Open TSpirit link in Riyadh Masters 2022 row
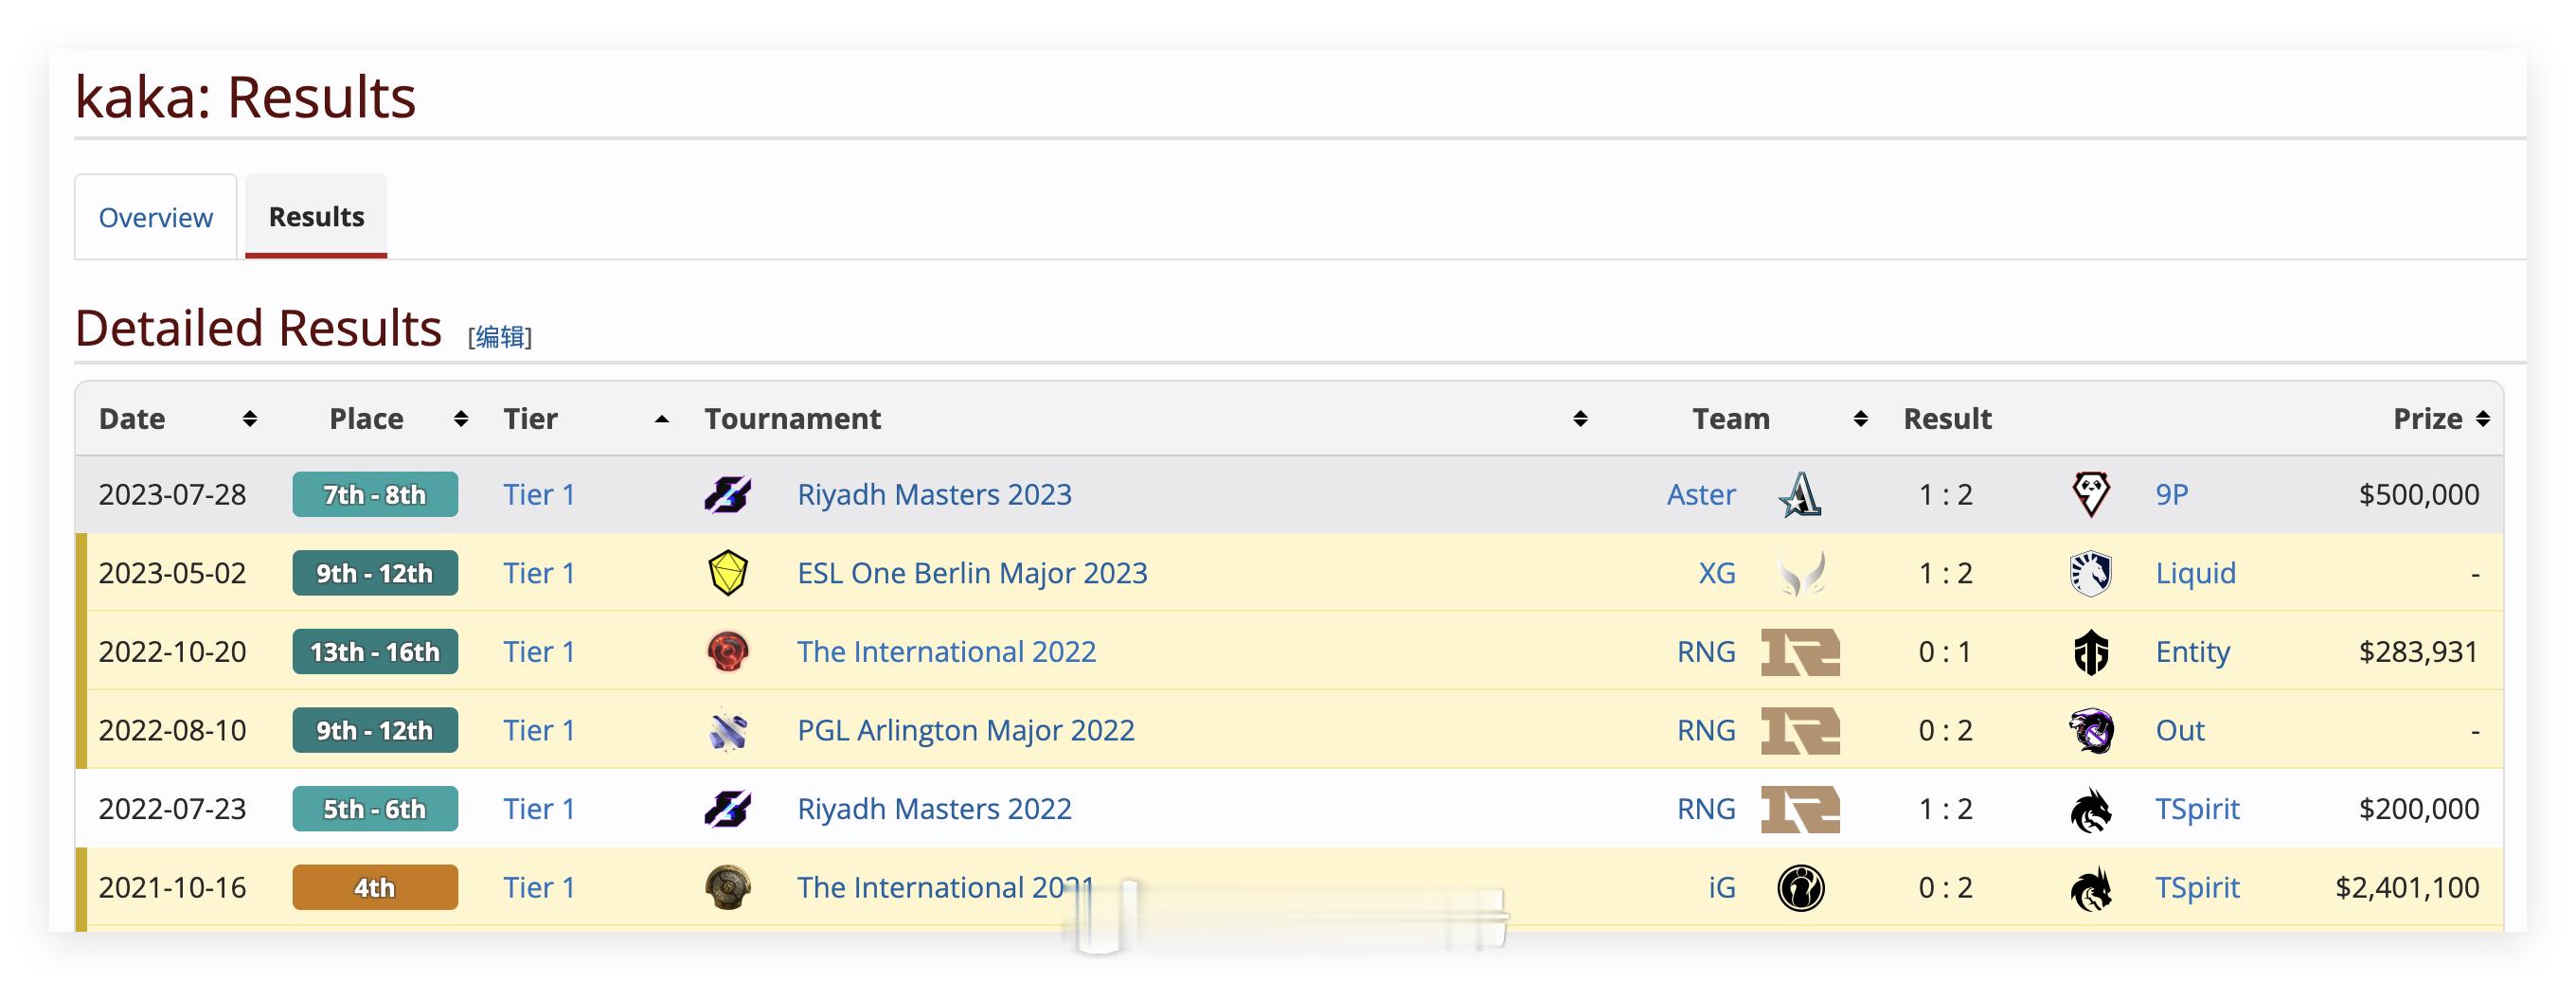2576x981 pixels. coord(2197,809)
